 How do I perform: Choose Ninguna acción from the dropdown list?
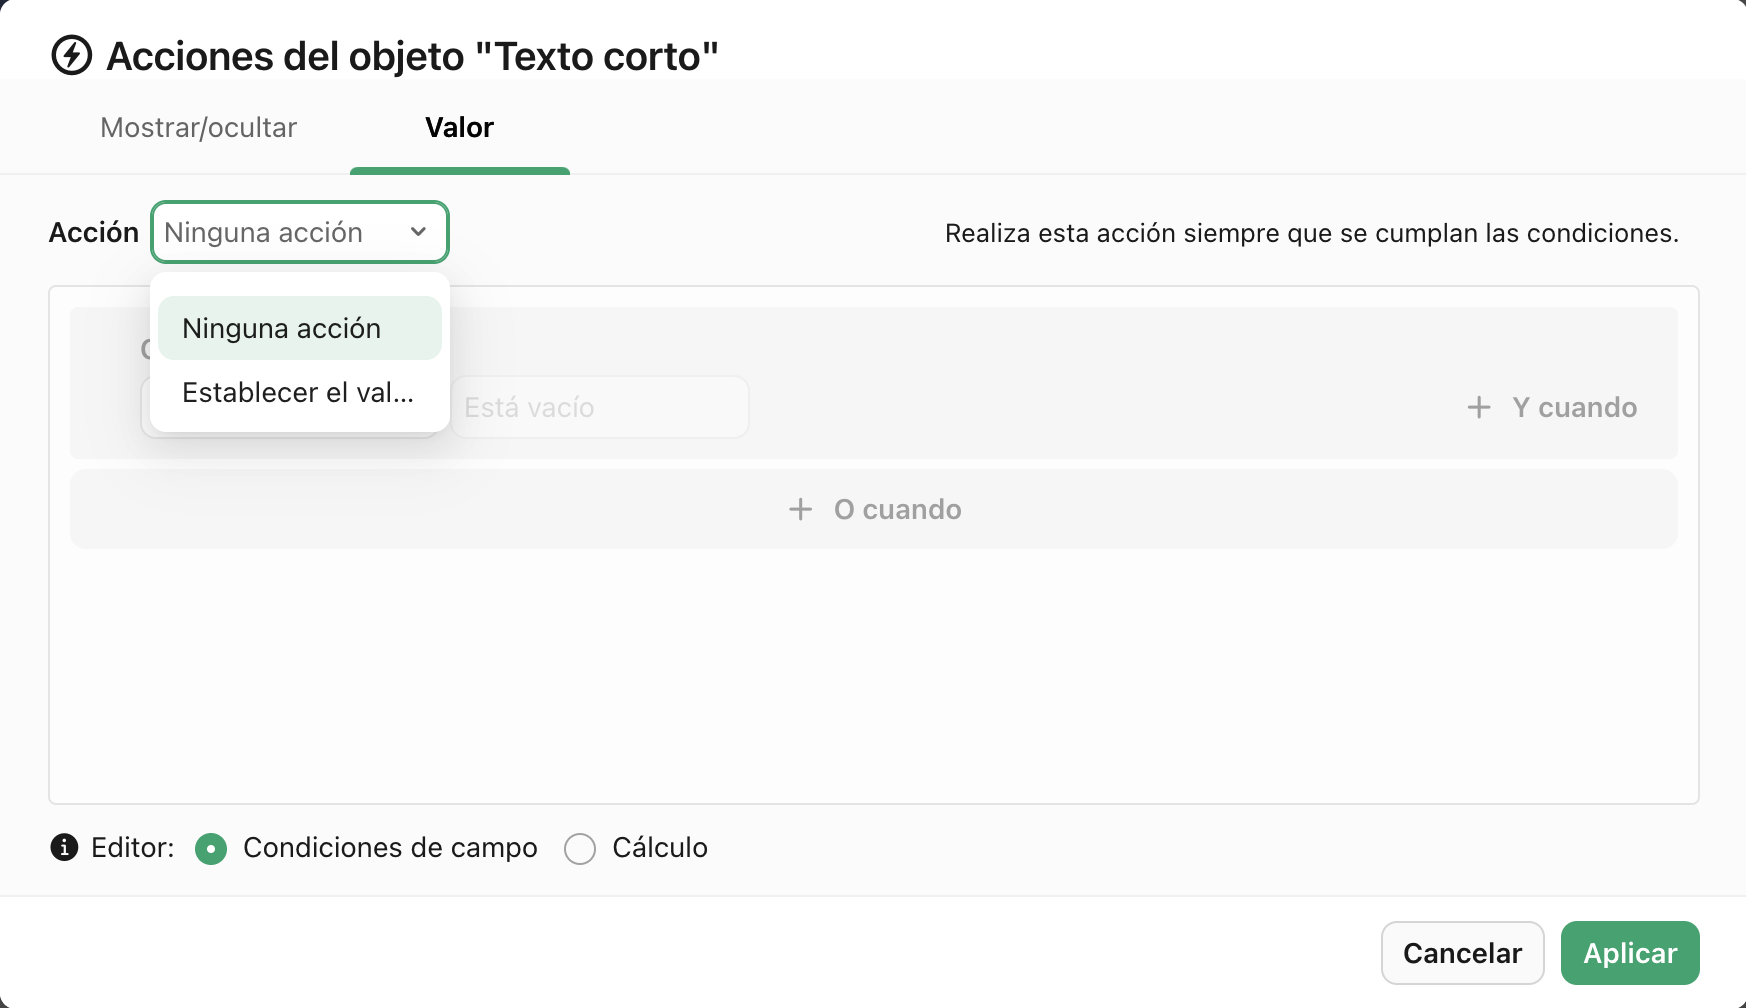[x=299, y=328]
